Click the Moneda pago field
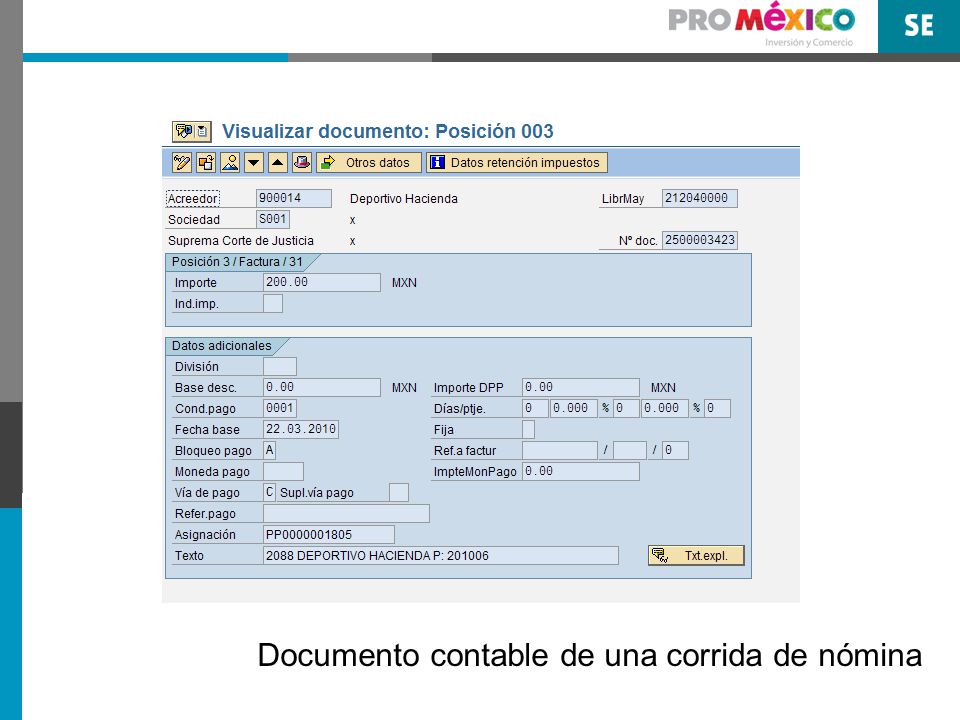Image resolution: width=960 pixels, height=720 pixels. point(283,471)
